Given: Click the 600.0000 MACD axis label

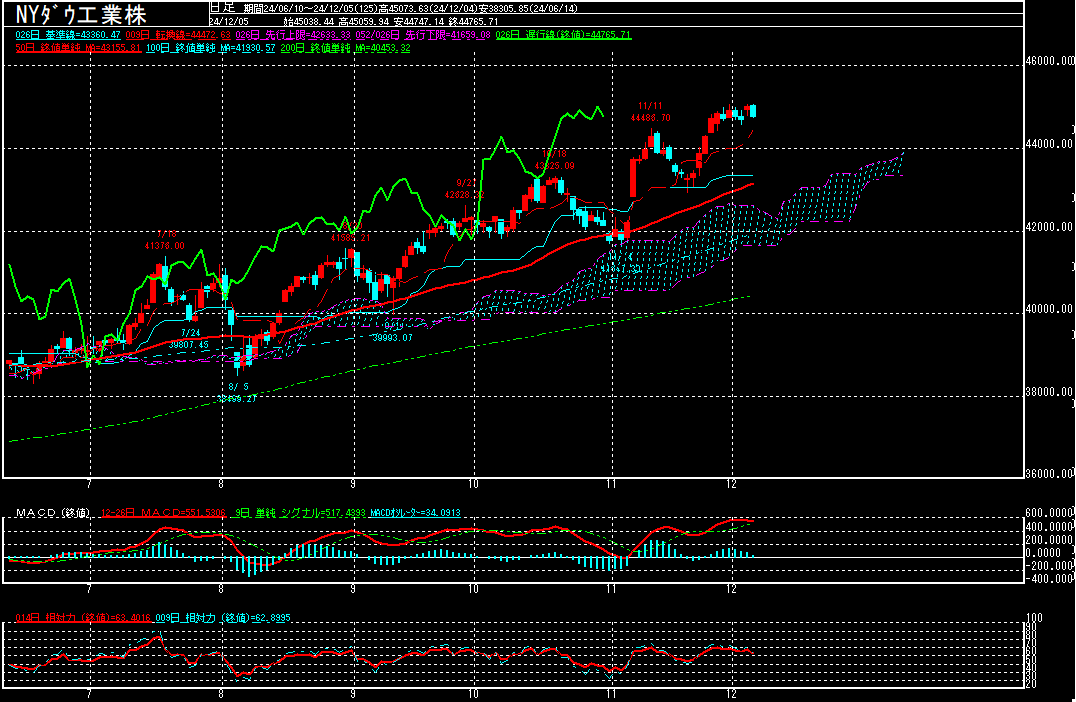Looking at the screenshot, I should coord(1050,513).
